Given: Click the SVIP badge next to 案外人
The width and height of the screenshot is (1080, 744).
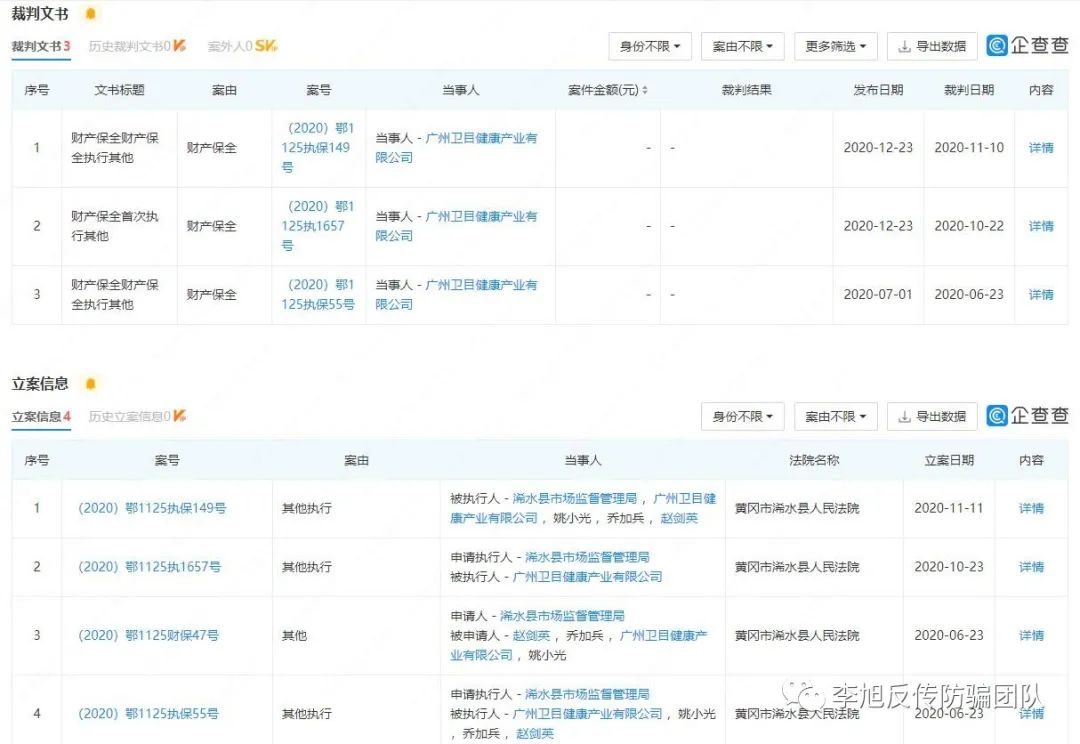Looking at the screenshot, I should (x=266, y=46).
